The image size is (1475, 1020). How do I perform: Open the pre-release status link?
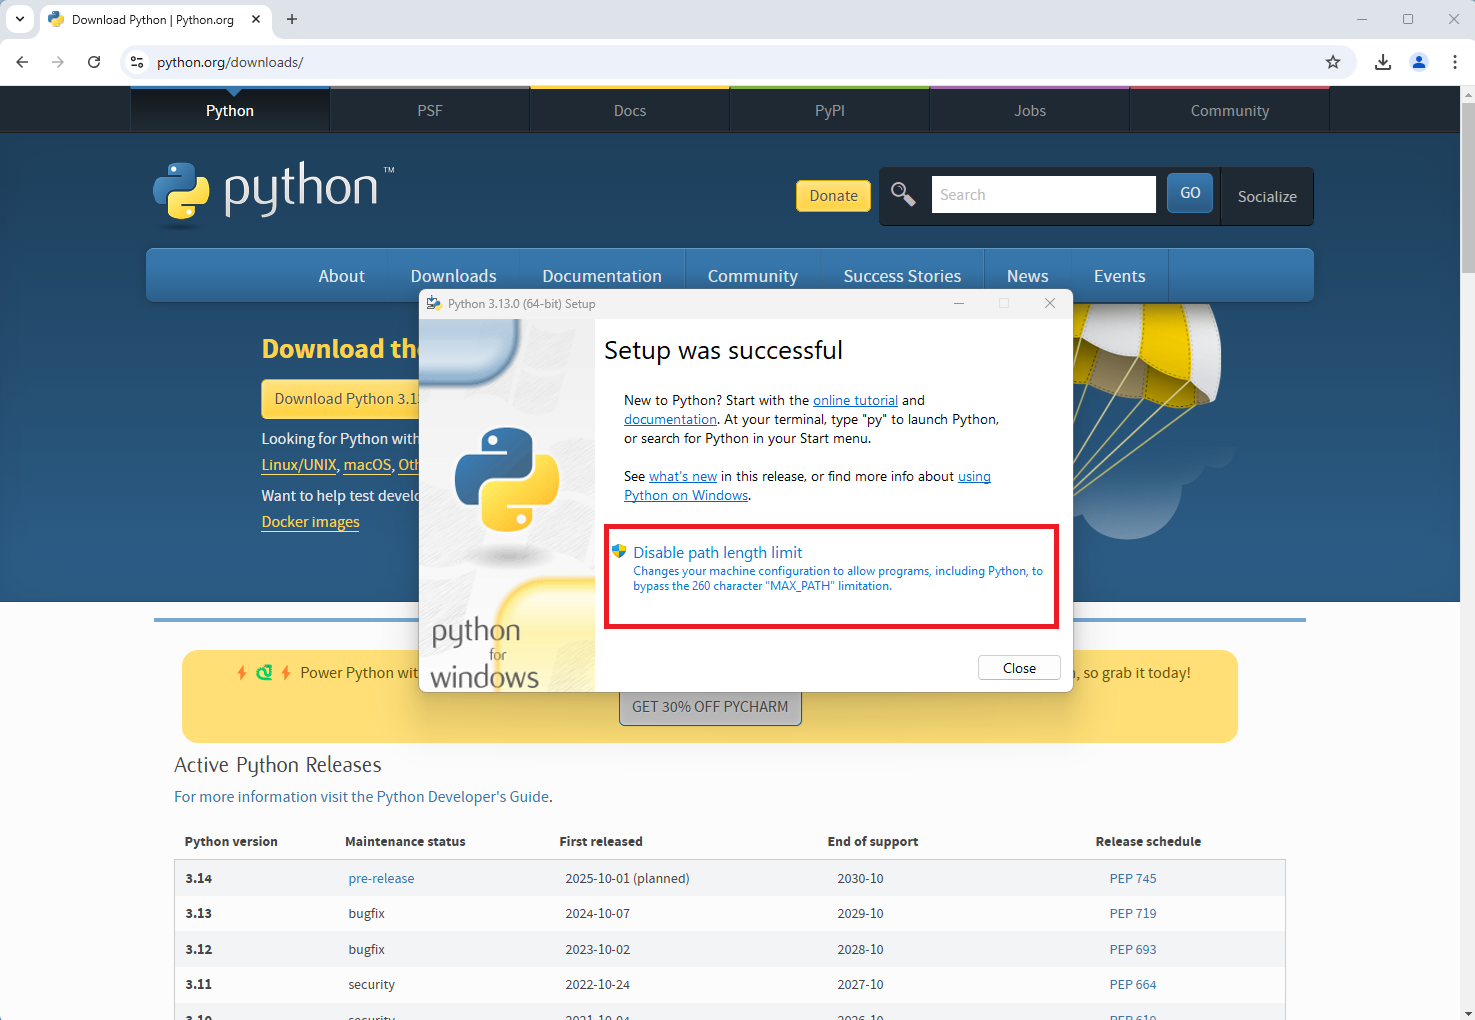coord(381,878)
